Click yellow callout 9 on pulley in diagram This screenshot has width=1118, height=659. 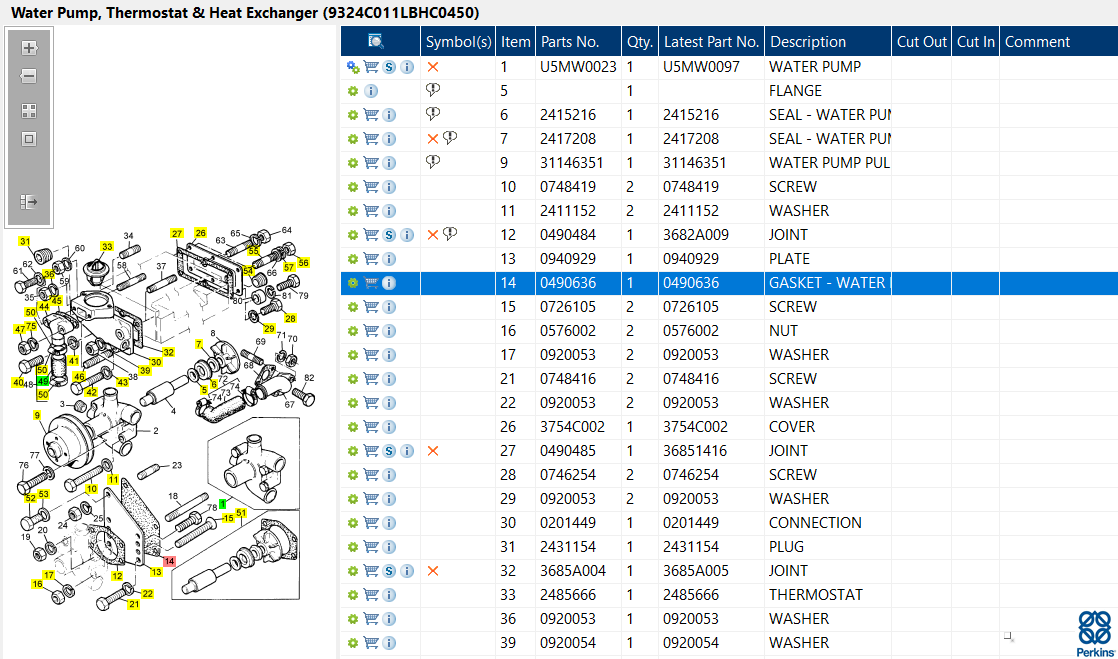pos(36,415)
